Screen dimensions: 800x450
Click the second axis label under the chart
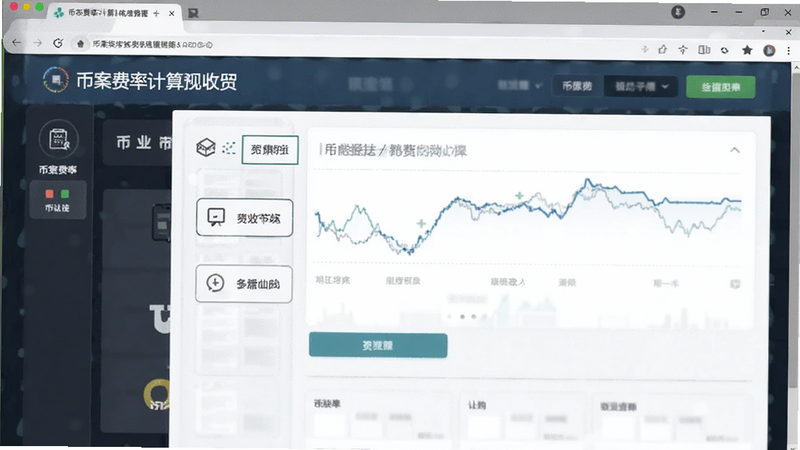[403, 281]
